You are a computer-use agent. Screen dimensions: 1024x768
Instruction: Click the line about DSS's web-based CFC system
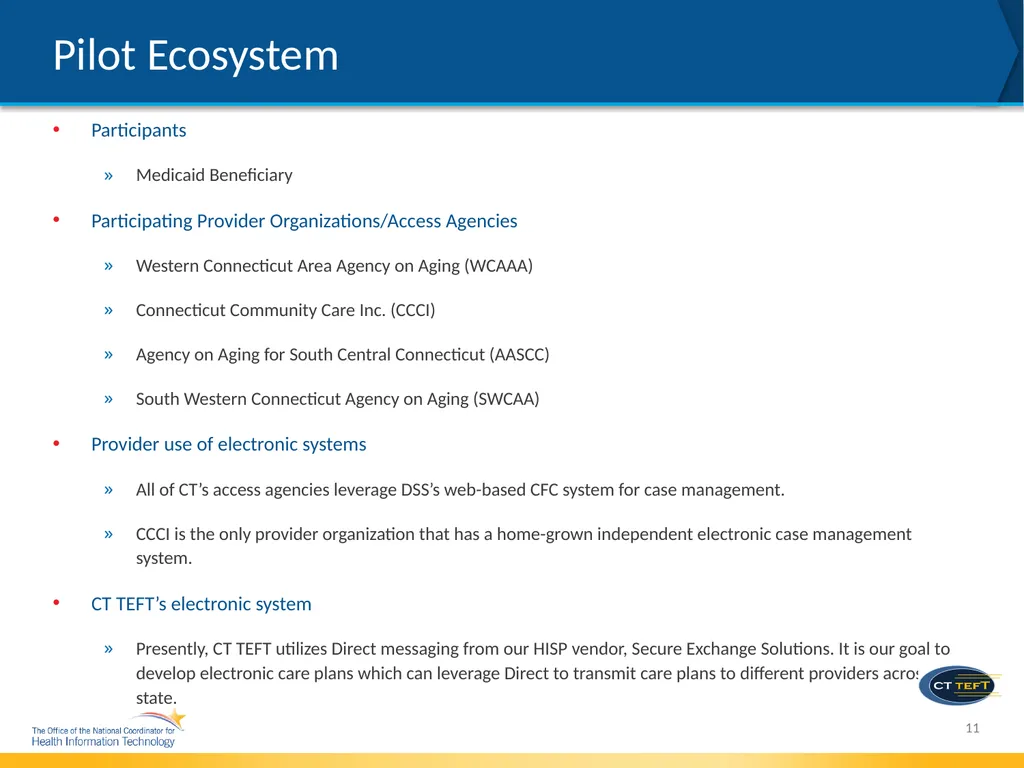pyautogui.click(x=460, y=490)
